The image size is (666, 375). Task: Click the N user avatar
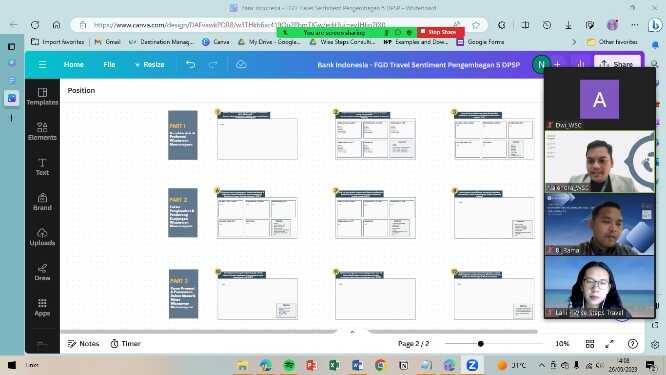tap(541, 65)
